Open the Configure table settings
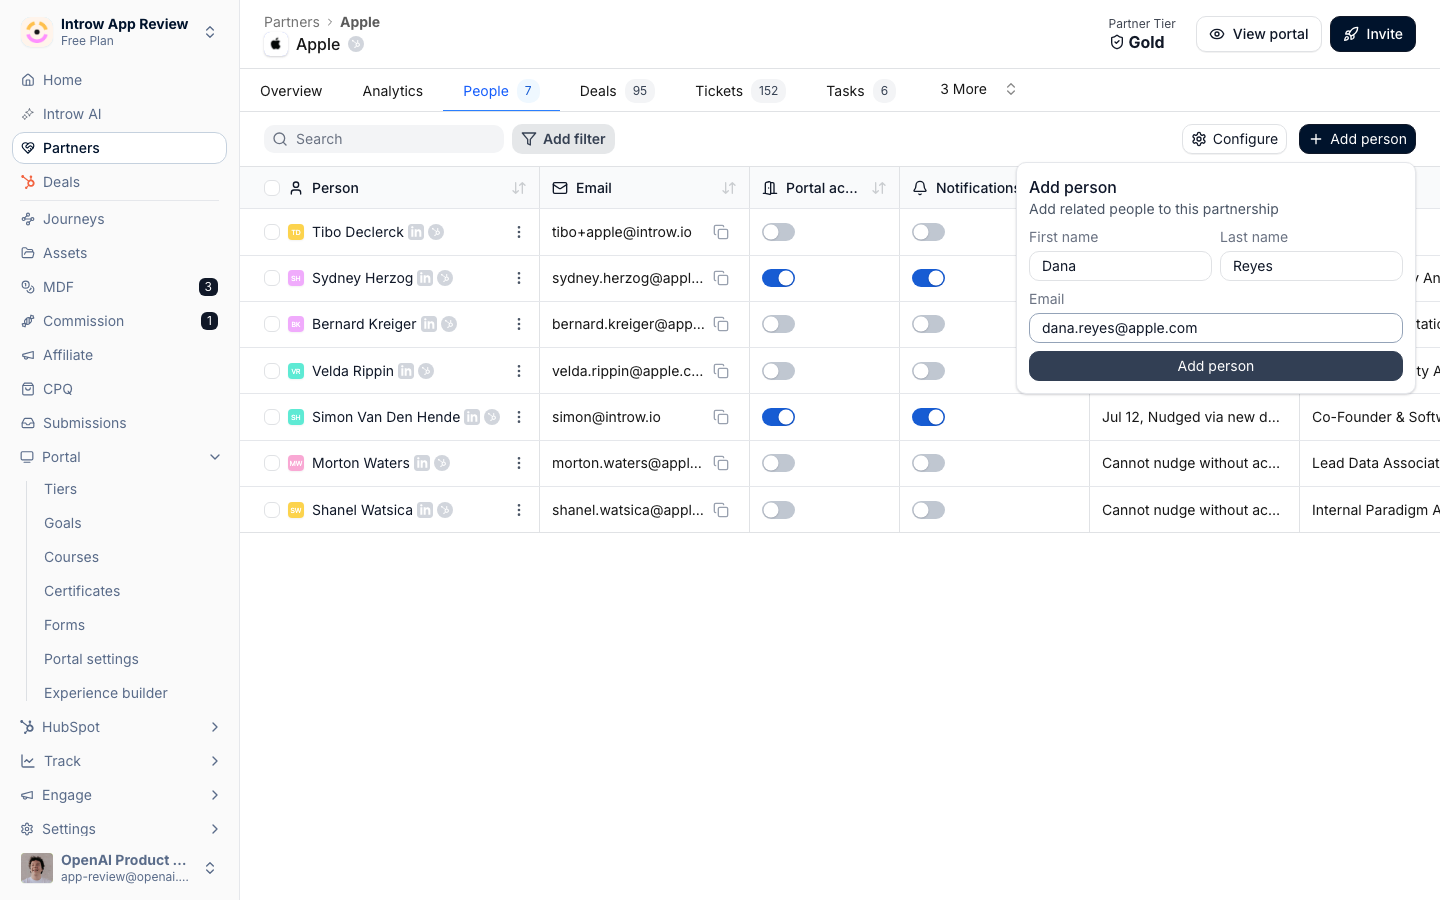The width and height of the screenshot is (1440, 900). [1234, 139]
